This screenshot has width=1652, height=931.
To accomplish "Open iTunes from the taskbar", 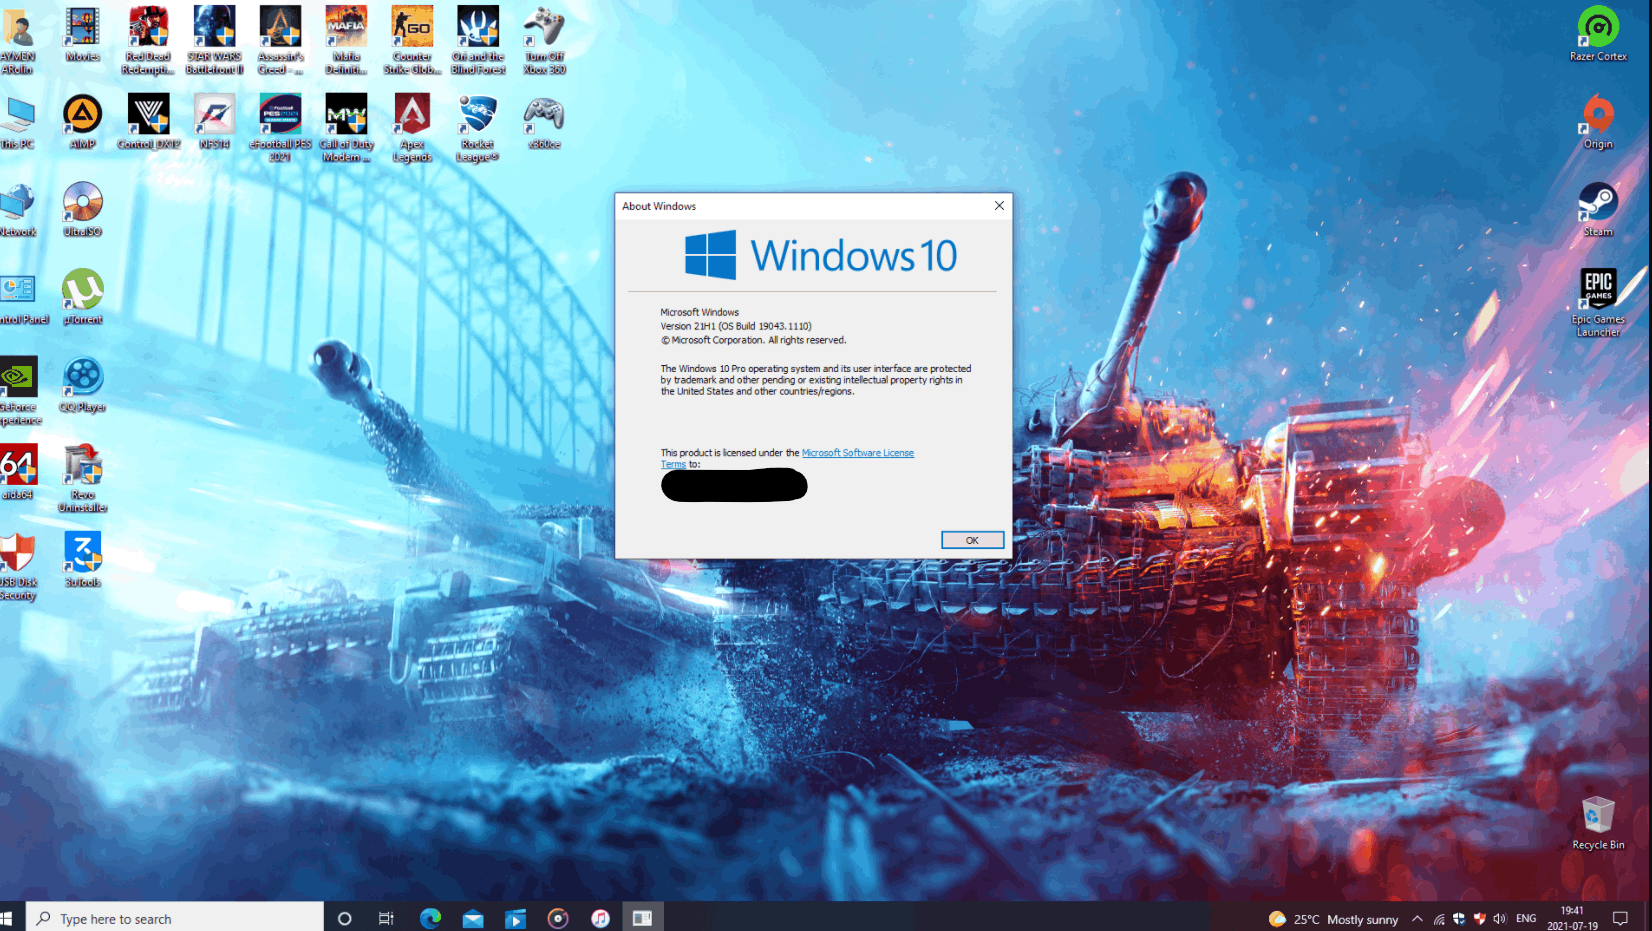I will tap(600, 918).
